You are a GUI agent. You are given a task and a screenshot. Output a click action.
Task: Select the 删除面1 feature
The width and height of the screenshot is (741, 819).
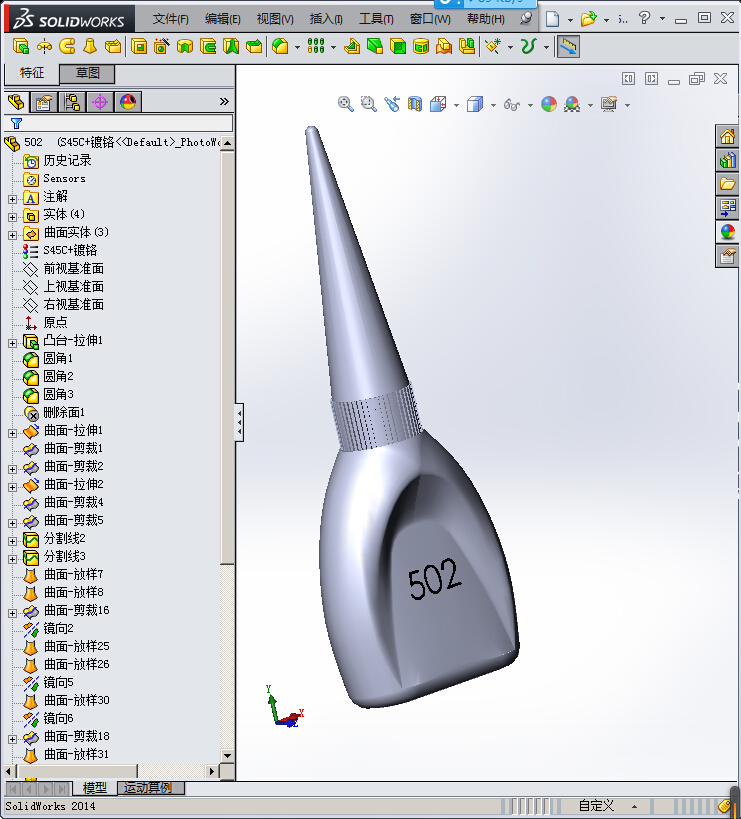(x=64, y=413)
